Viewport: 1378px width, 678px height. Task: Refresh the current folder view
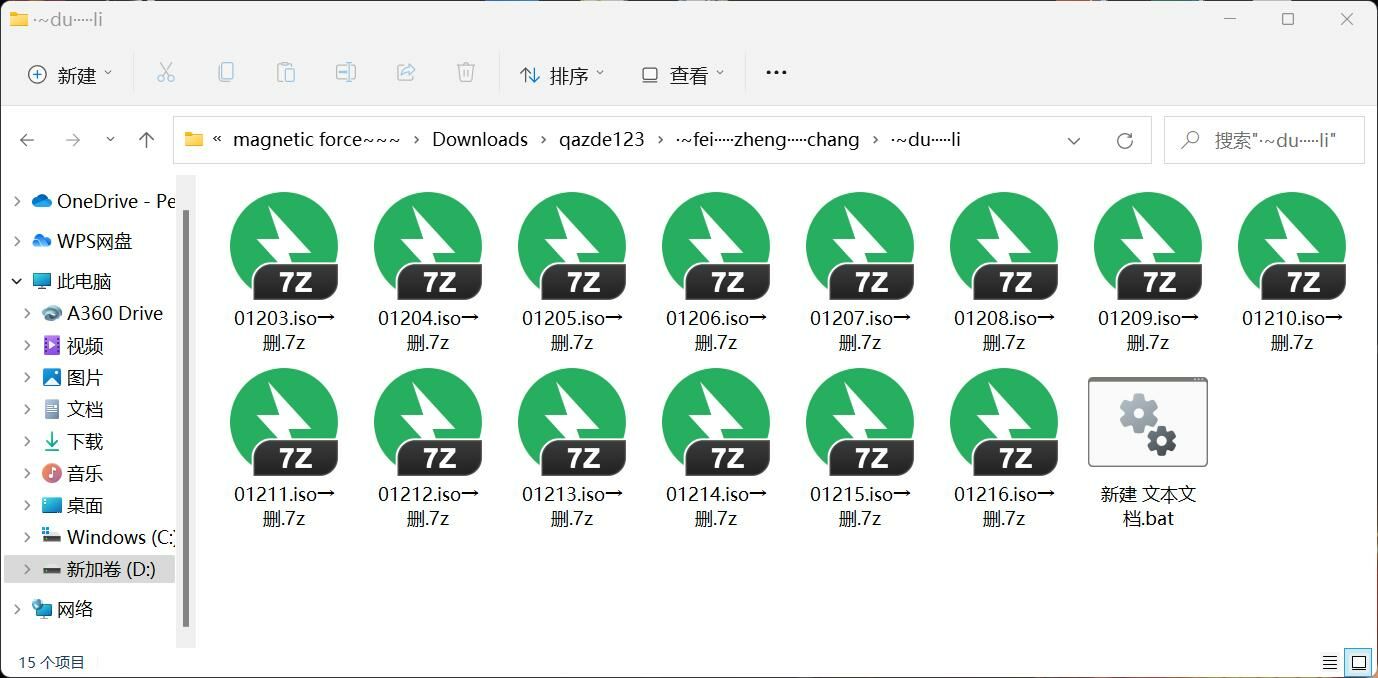[x=1125, y=140]
